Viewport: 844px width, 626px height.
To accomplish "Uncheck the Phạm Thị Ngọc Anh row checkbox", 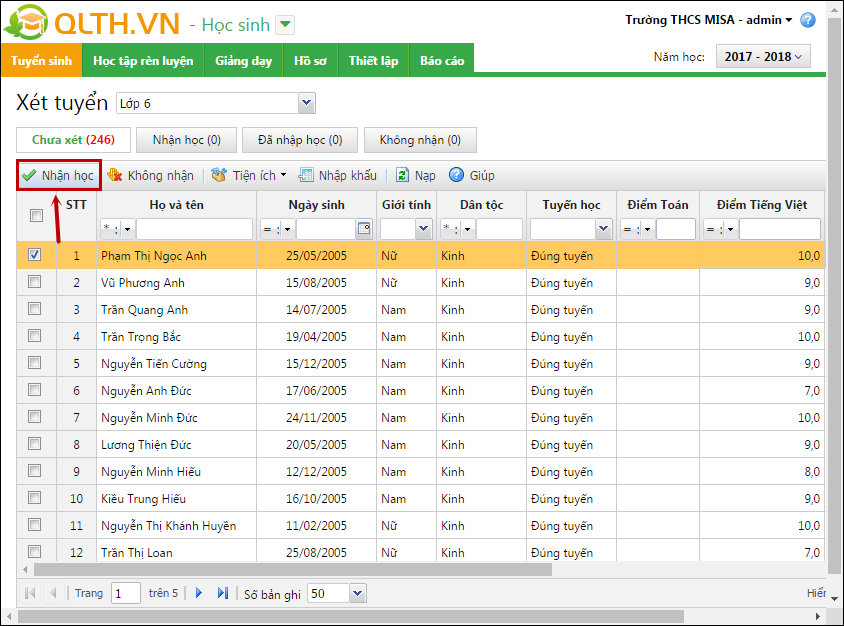I will [34, 255].
